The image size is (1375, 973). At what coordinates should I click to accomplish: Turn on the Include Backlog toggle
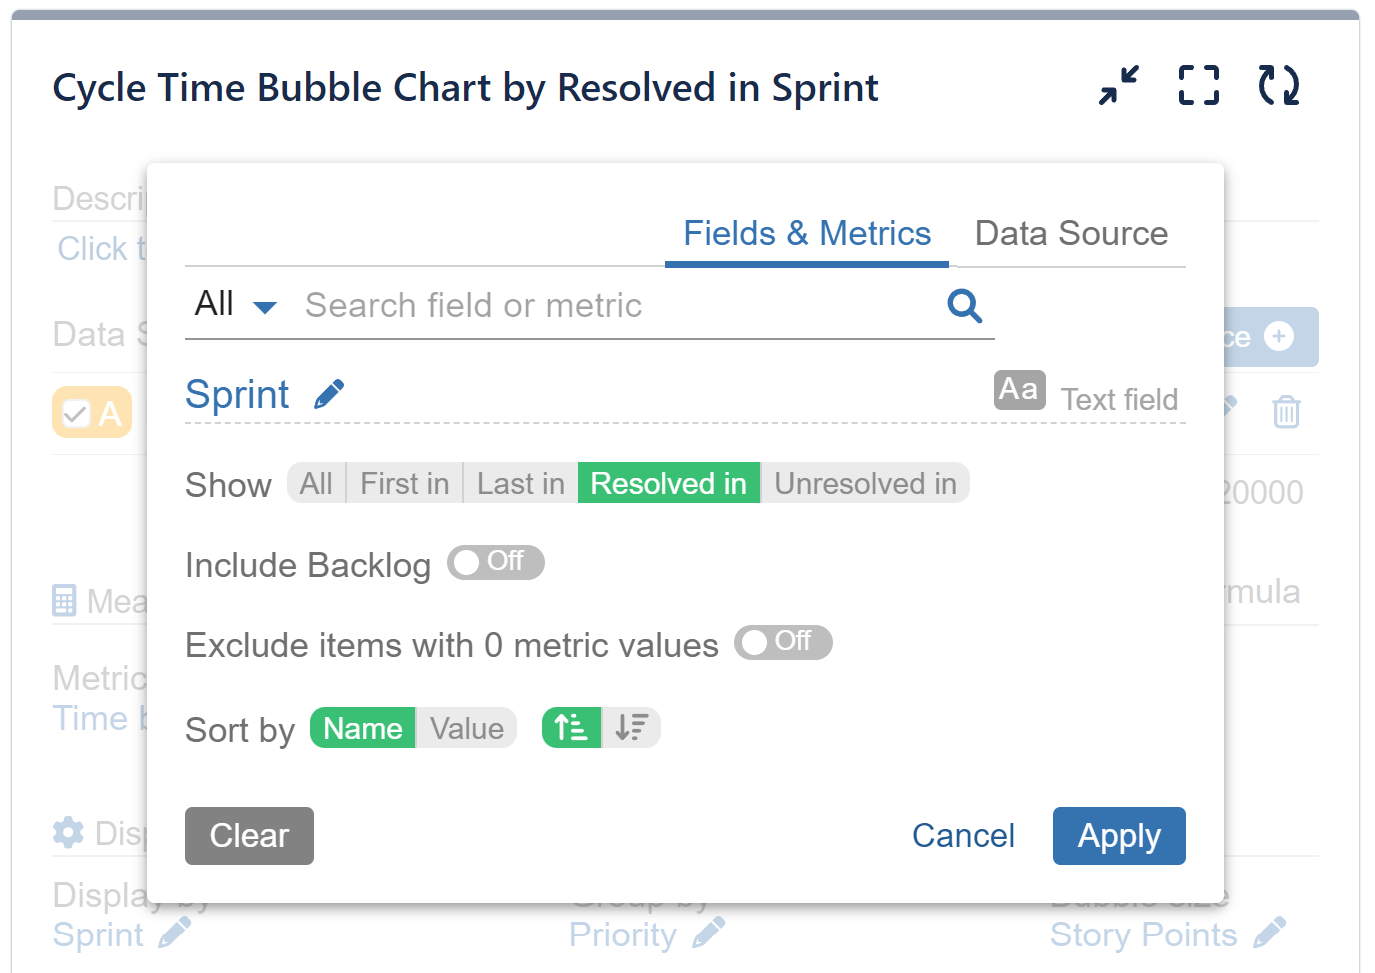496,563
